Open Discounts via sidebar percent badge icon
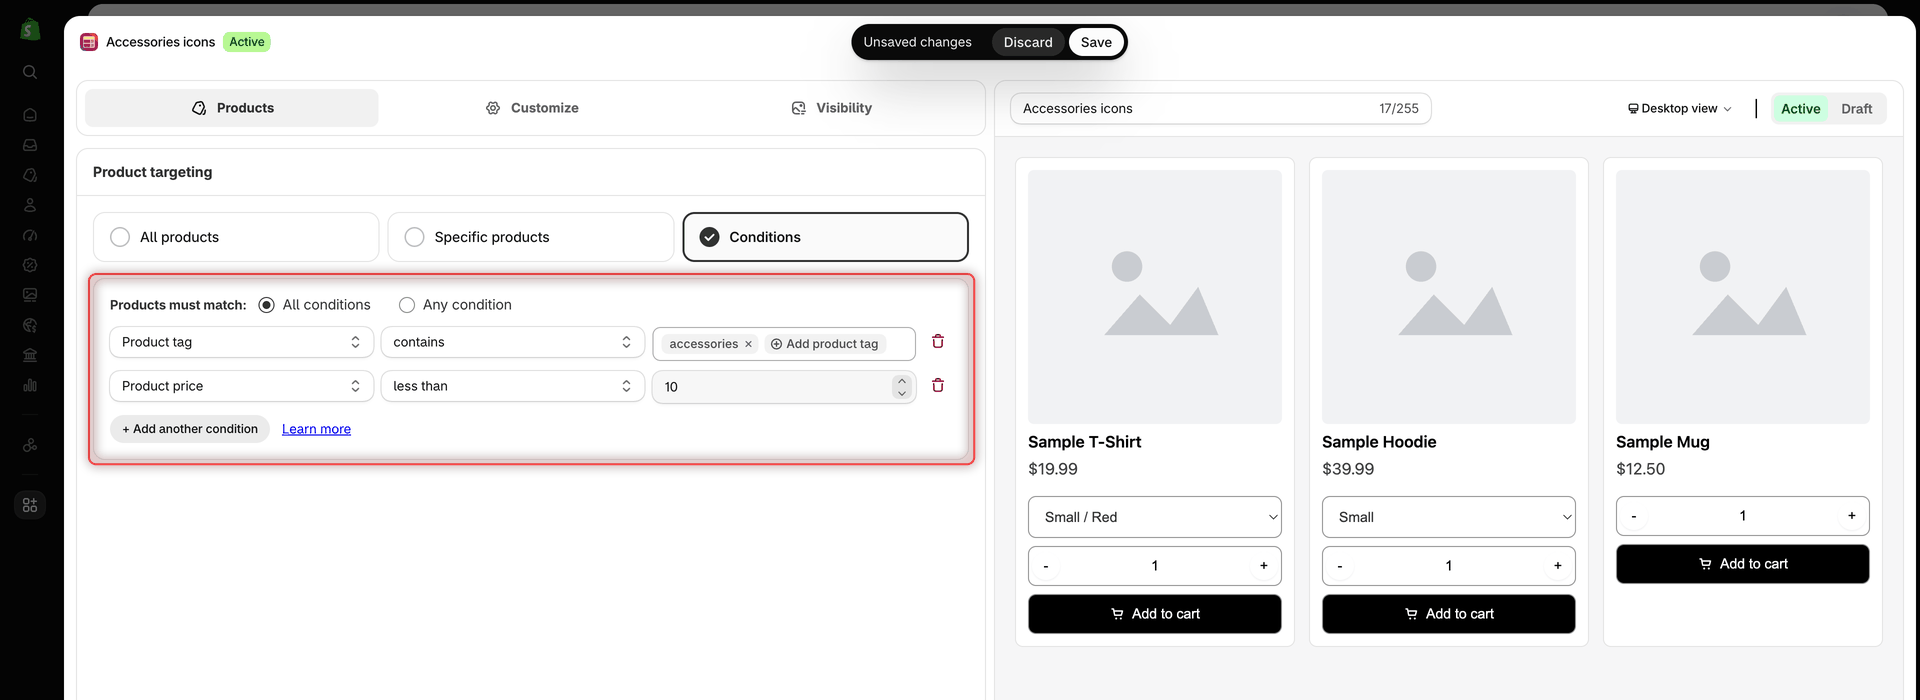Screen dimensions: 1920x700 (x=30, y=265)
